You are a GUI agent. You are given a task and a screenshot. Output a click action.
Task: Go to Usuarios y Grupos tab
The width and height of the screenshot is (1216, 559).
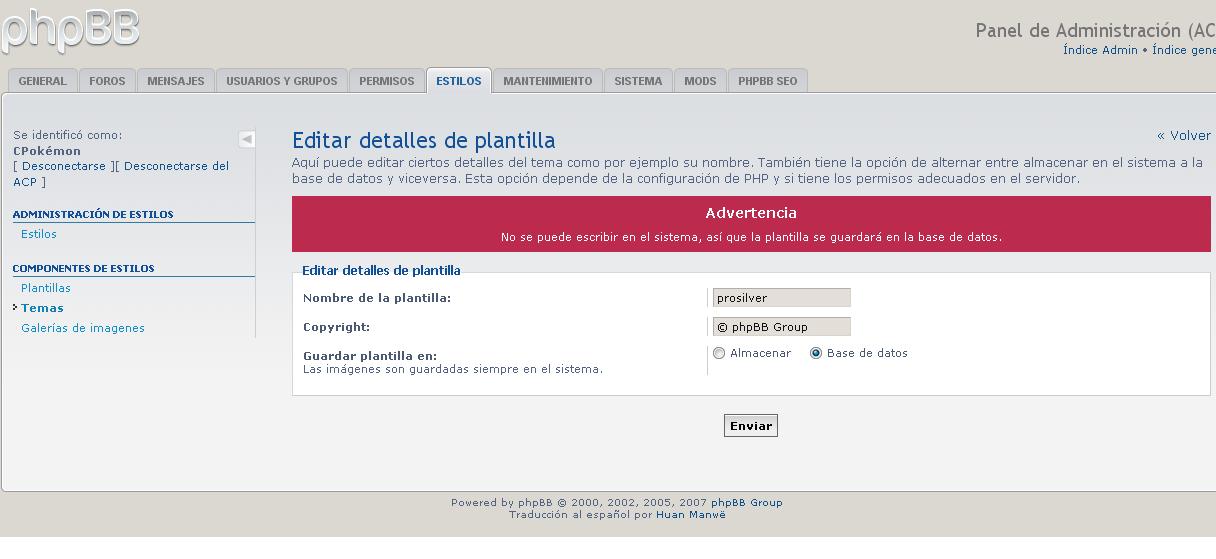(x=282, y=81)
